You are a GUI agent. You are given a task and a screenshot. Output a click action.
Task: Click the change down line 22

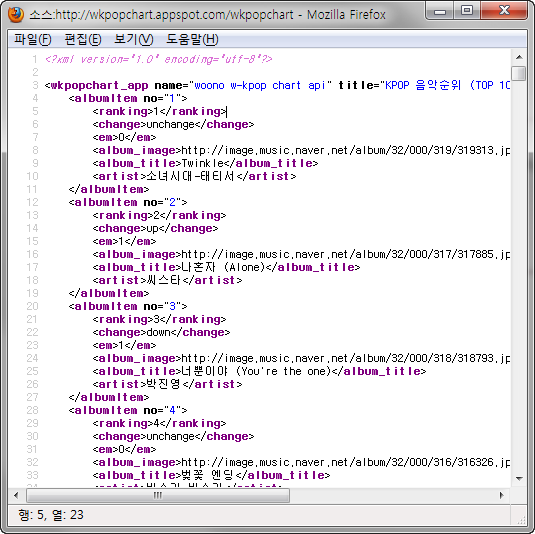pyautogui.click(x=161, y=332)
